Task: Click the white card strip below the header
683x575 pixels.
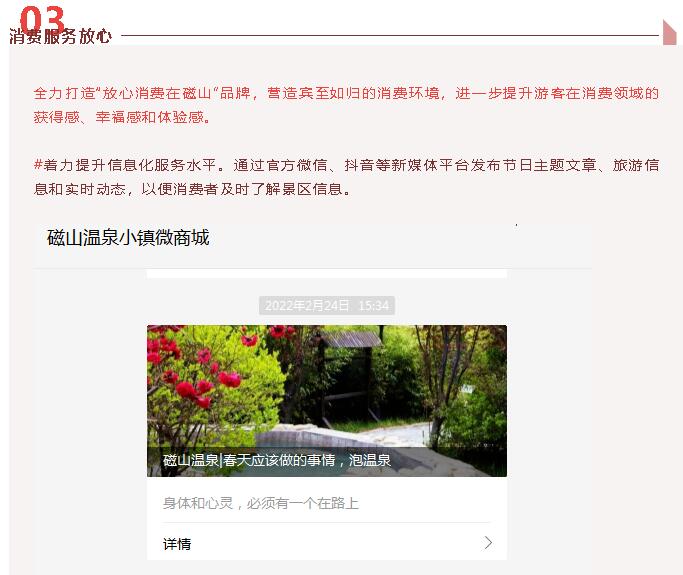Action: pos(327,274)
